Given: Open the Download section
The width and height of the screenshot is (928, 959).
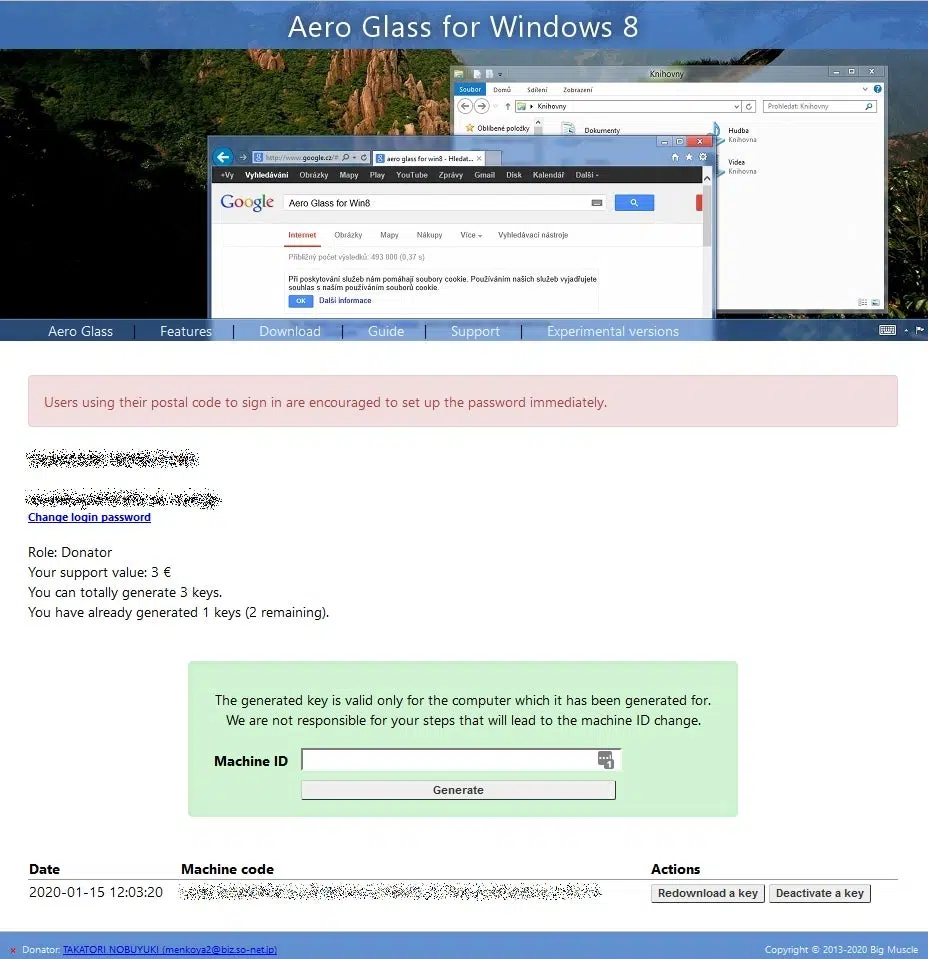Looking at the screenshot, I should (x=289, y=331).
